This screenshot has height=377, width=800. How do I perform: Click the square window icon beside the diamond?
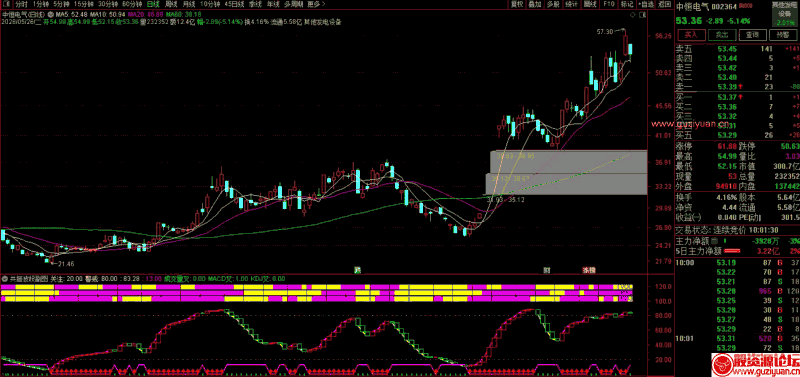pyautogui.click(x=643, y=16)
